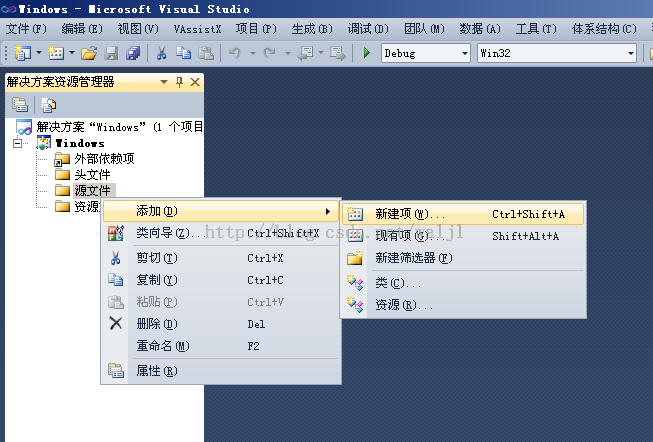Choose 类向导(Z) in the context menu
653x442 pixels.
(221, 233)
